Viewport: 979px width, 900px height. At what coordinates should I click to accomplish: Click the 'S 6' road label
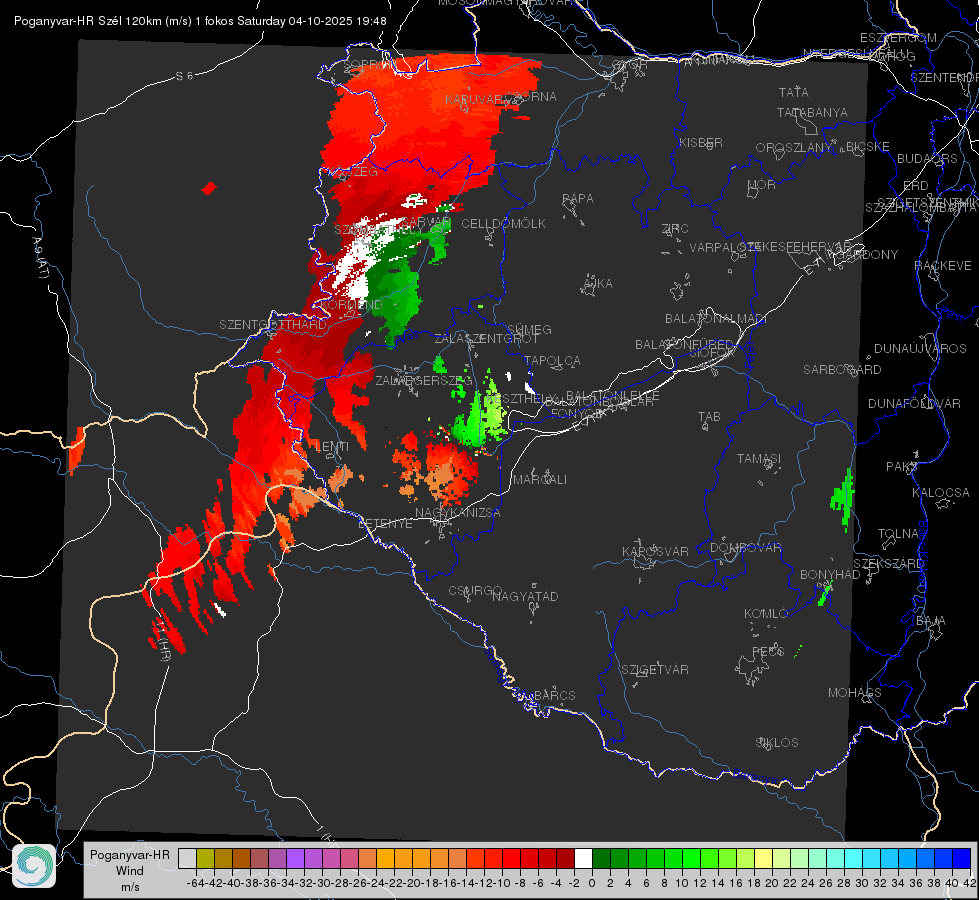pyautogui.click(x=184, y=76)
